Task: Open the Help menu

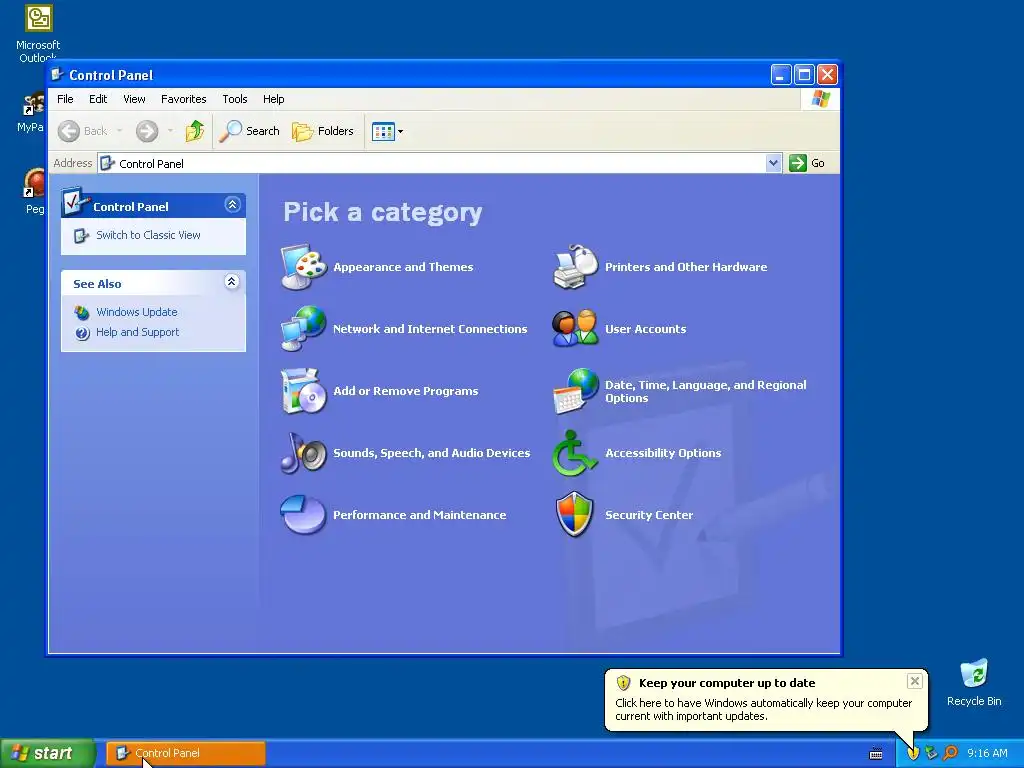Action: pos(274,99)
